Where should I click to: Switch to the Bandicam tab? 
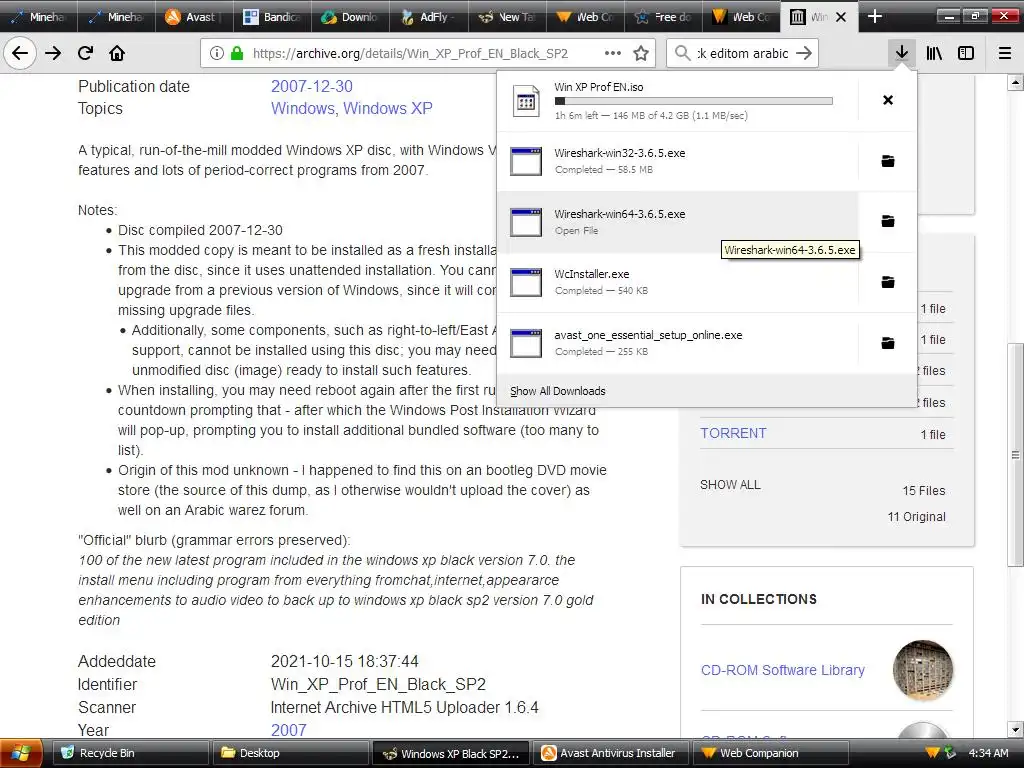click(x=272, y=17)
